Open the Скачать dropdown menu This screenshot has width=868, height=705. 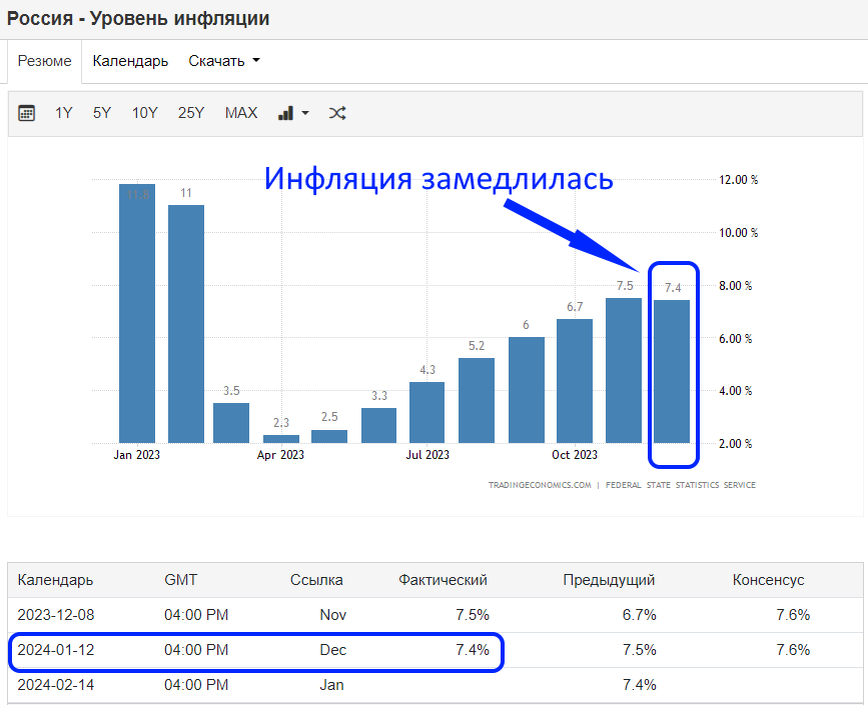[224, 61]
